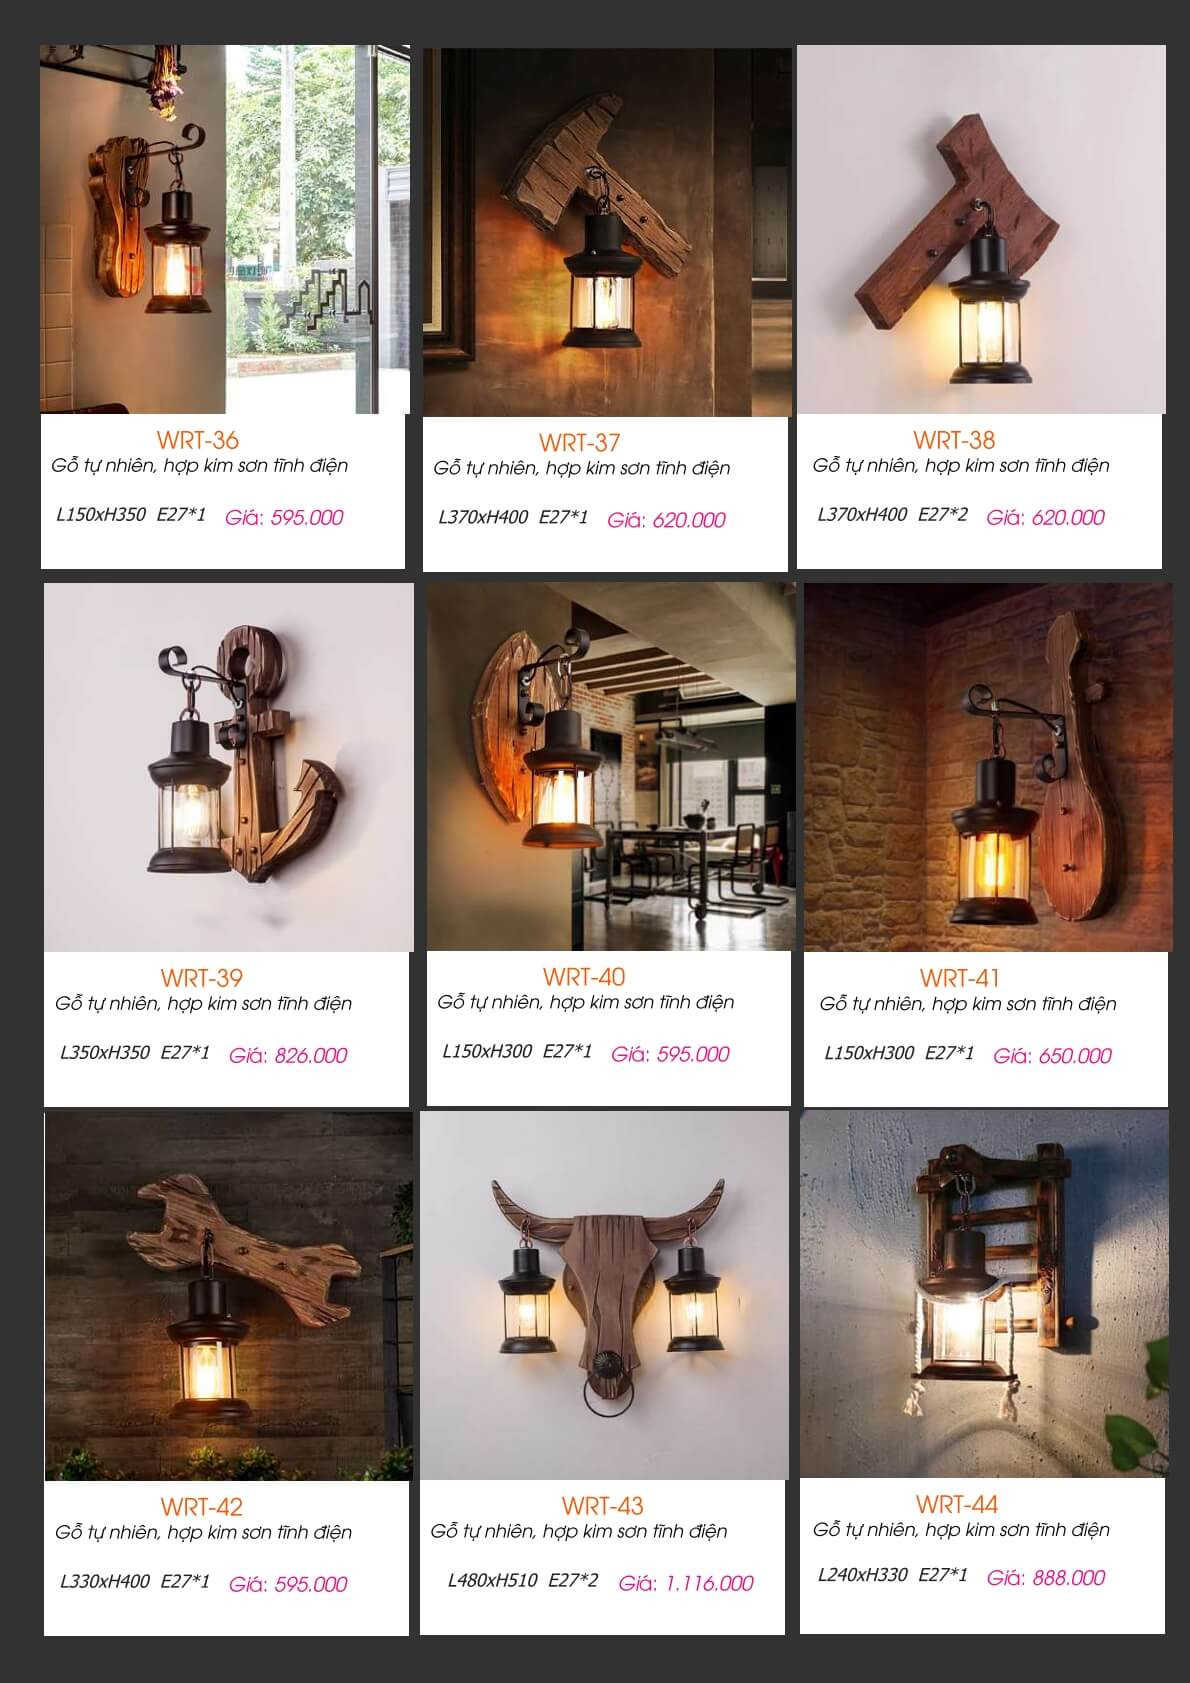Viewport: 1190px width, 1683px height.
Task: Select the price Giá: 826.000
Action: pos(288,1056)
